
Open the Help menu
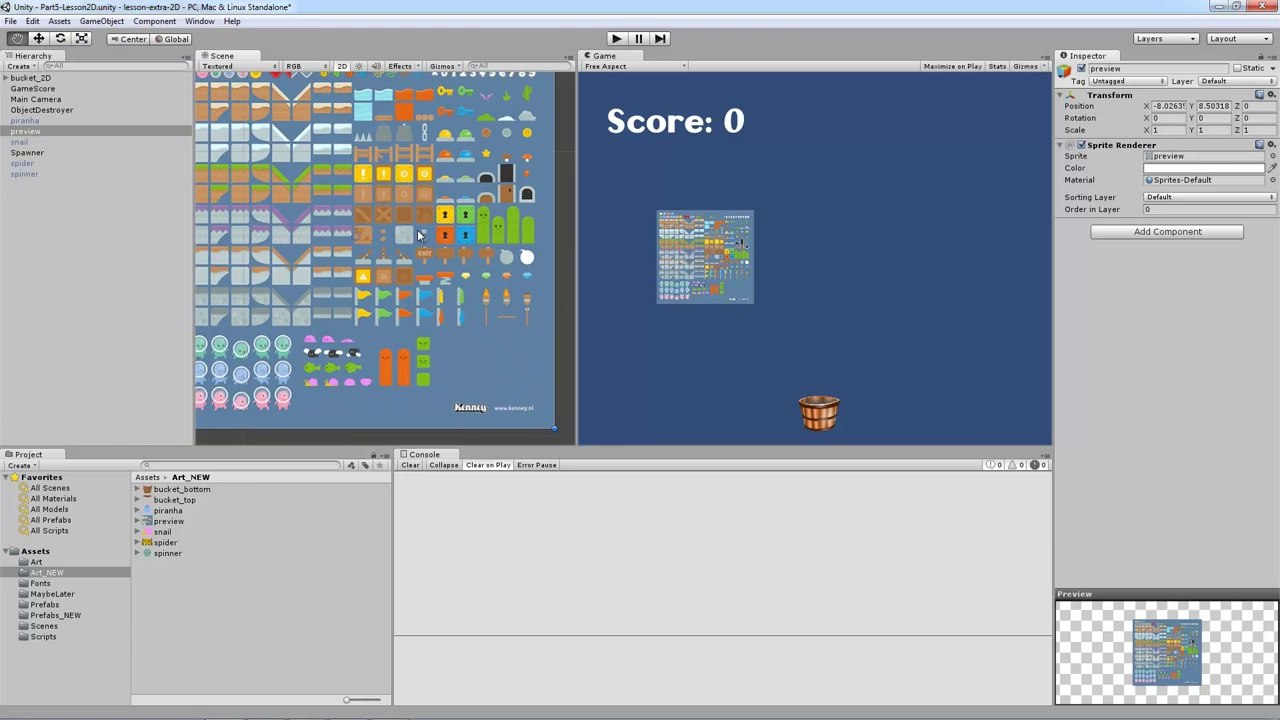(232, 21)
